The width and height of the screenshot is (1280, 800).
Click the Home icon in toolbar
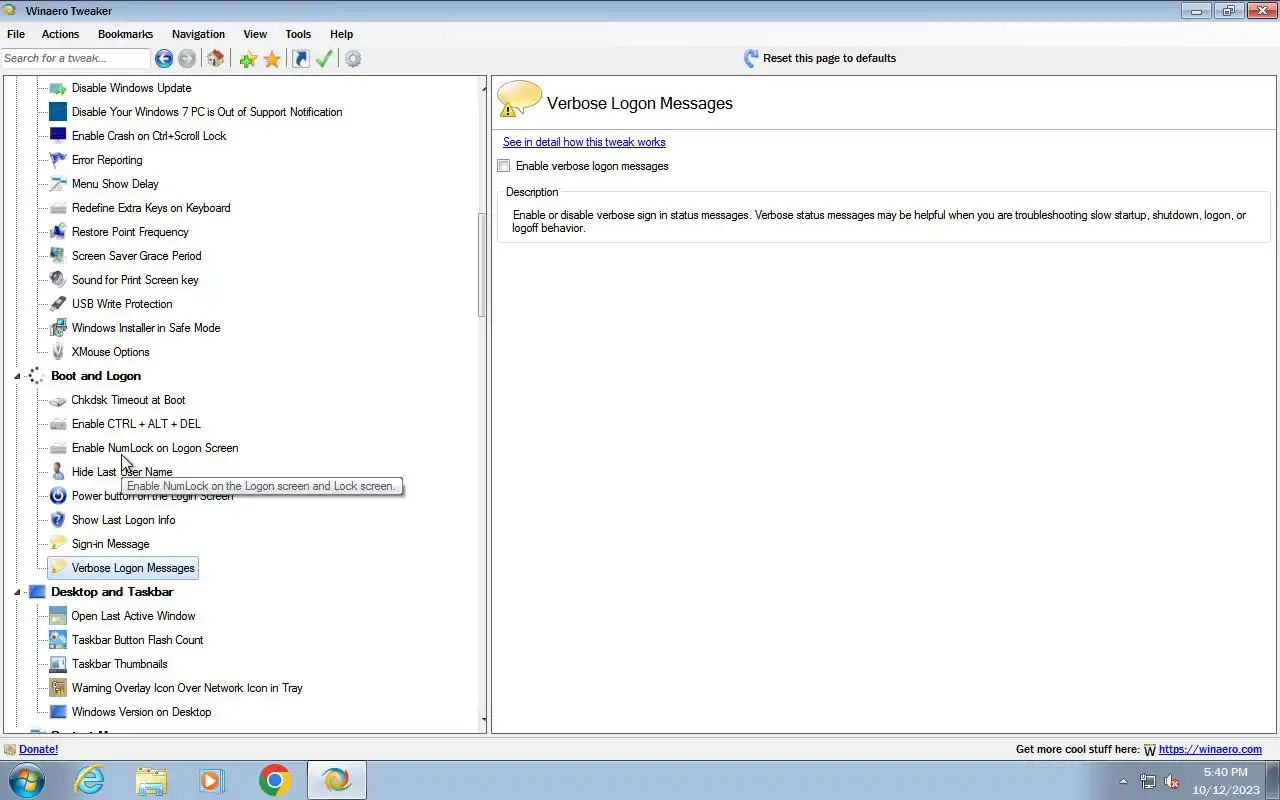215,59
